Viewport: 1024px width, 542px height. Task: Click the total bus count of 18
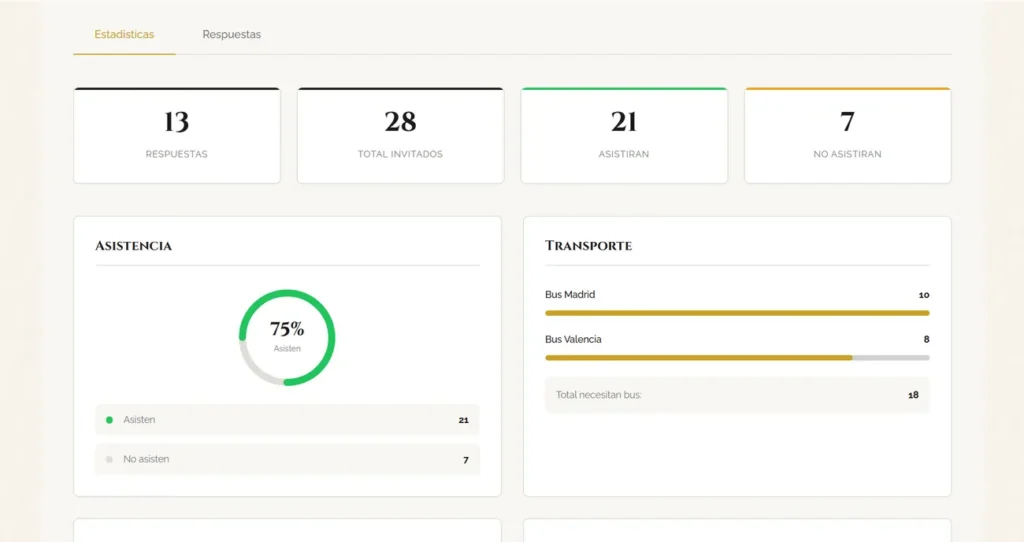click(913, 395)
